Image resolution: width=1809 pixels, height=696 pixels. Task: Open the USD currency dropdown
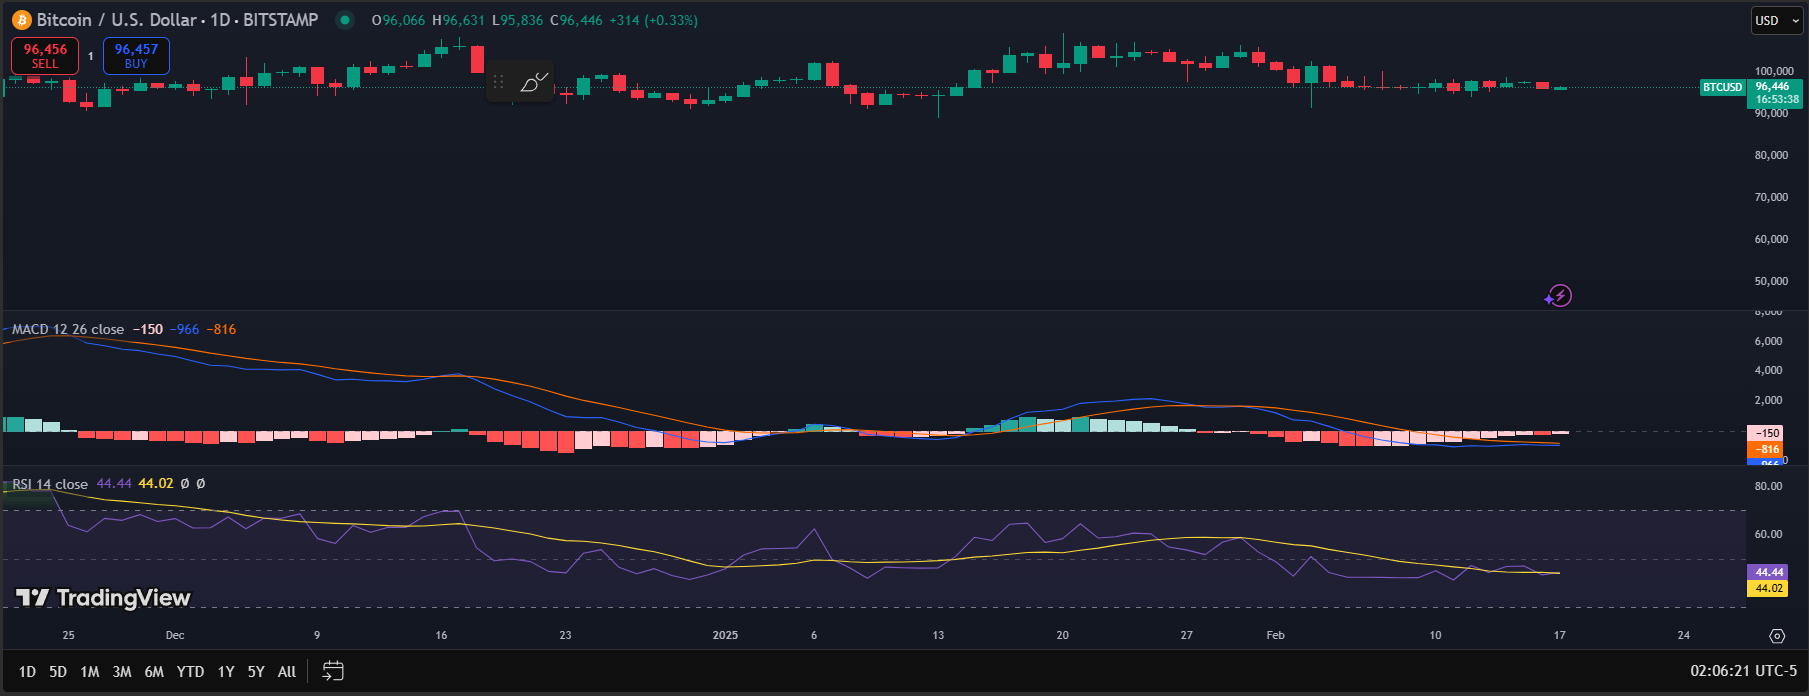[1777, 20]
